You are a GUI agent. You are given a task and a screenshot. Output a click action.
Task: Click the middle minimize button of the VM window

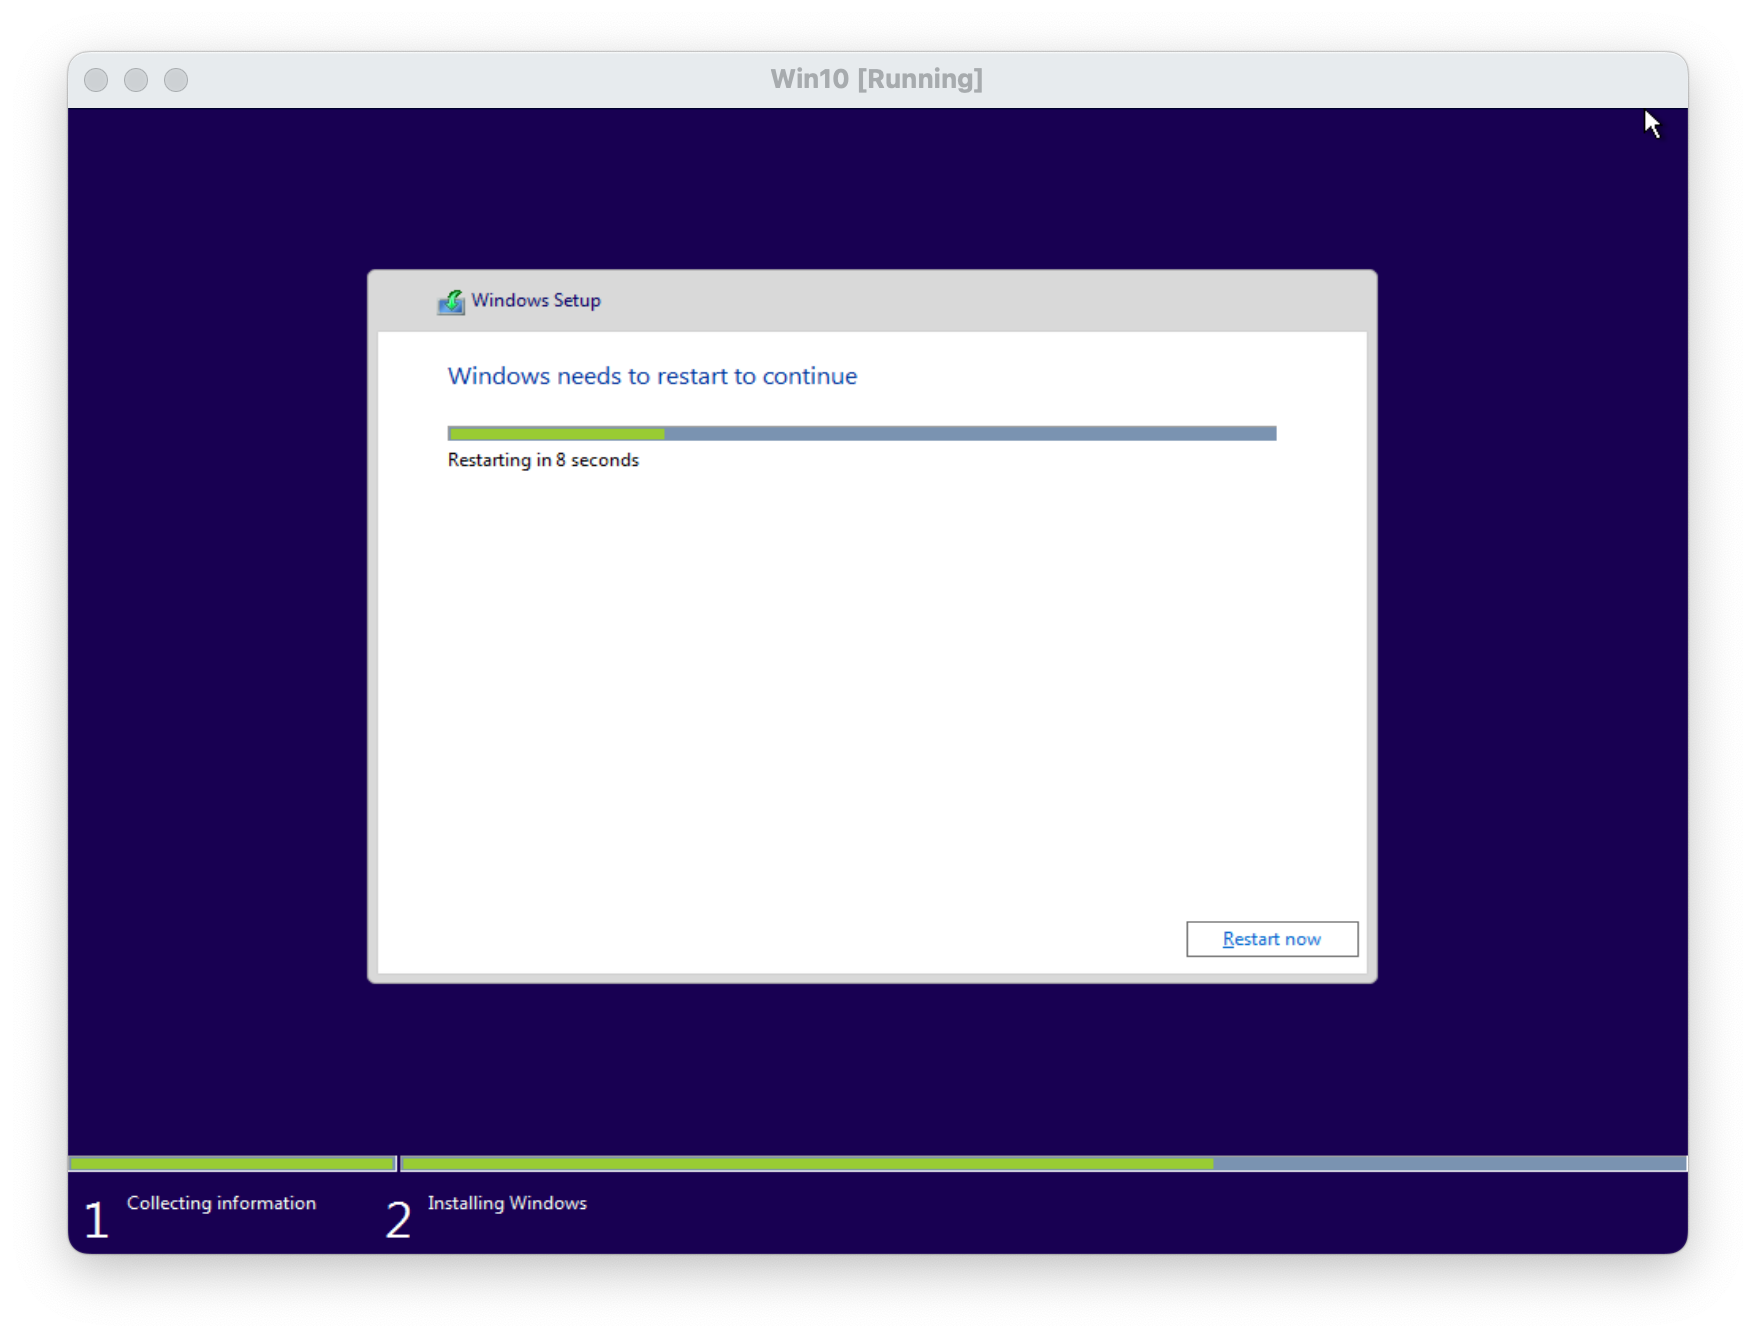click(136, 80)
